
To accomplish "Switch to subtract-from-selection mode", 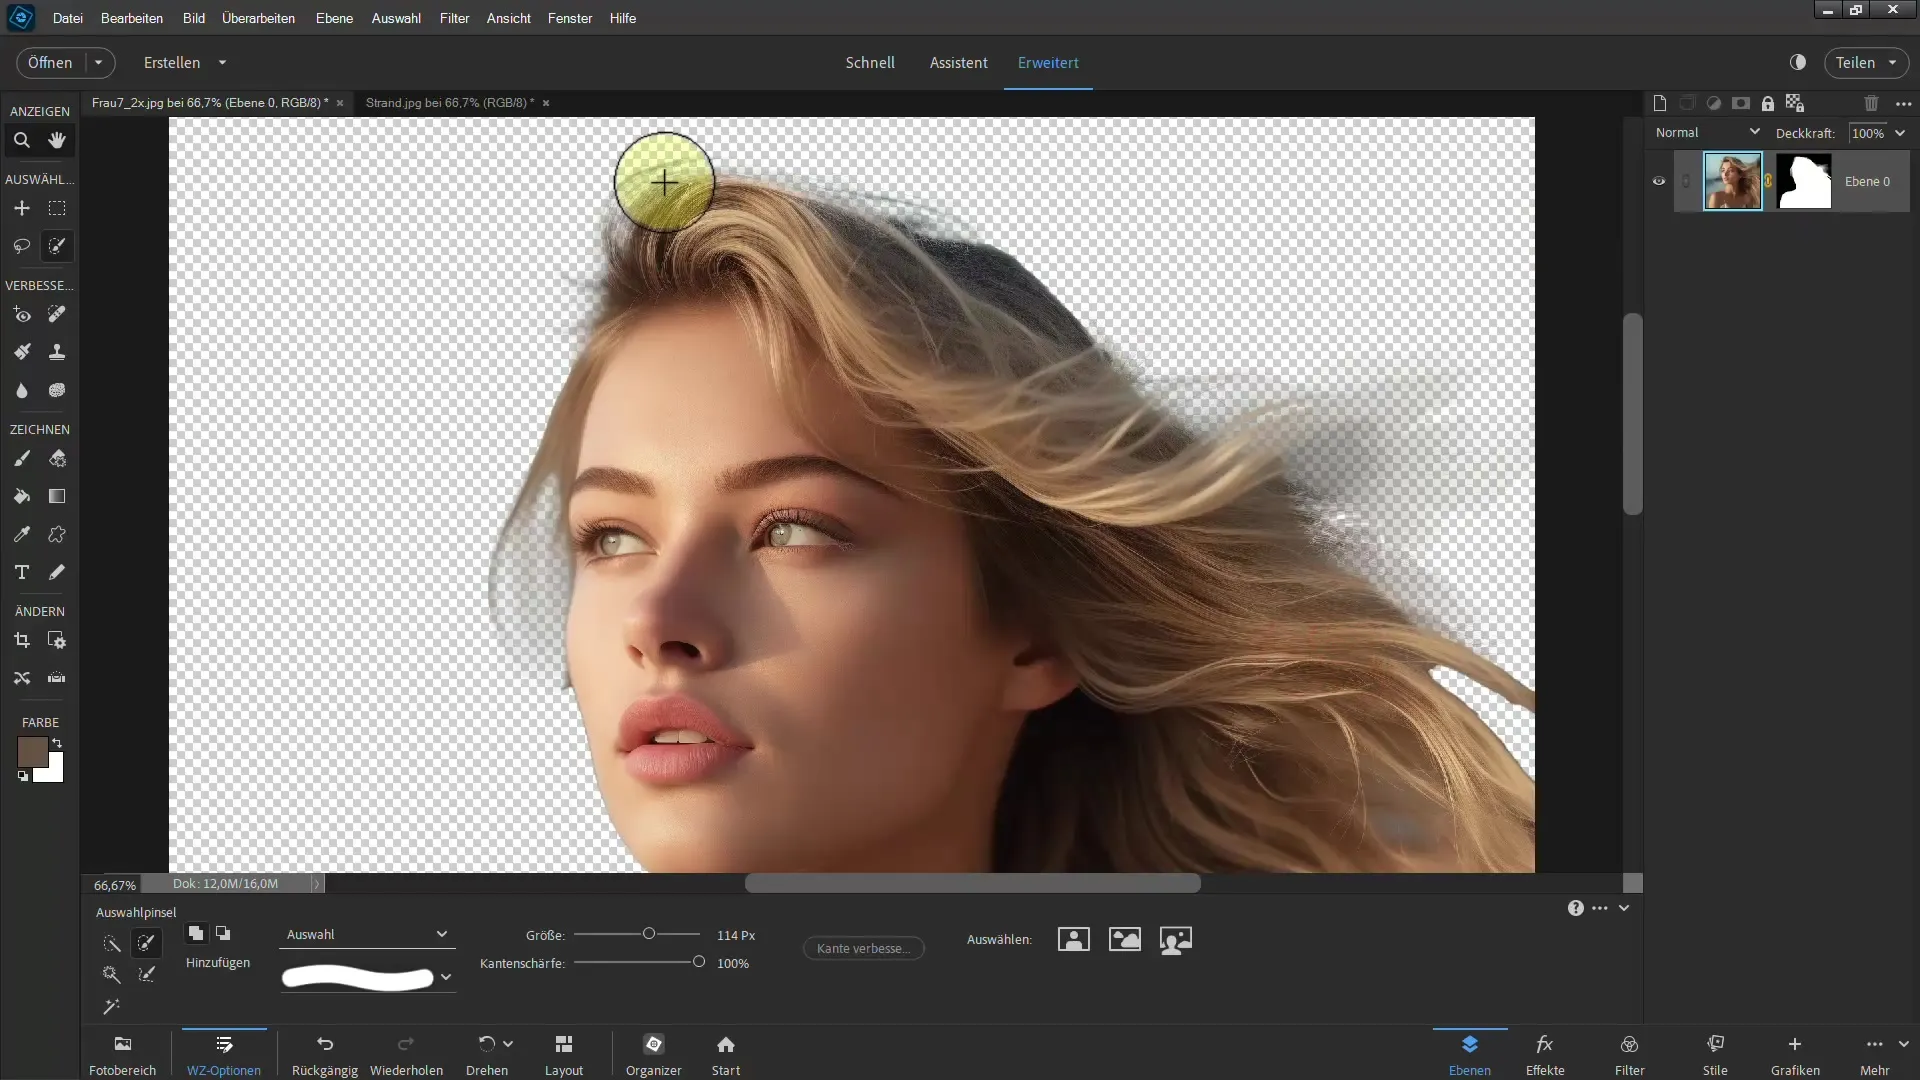I will (x=223, y=933).
